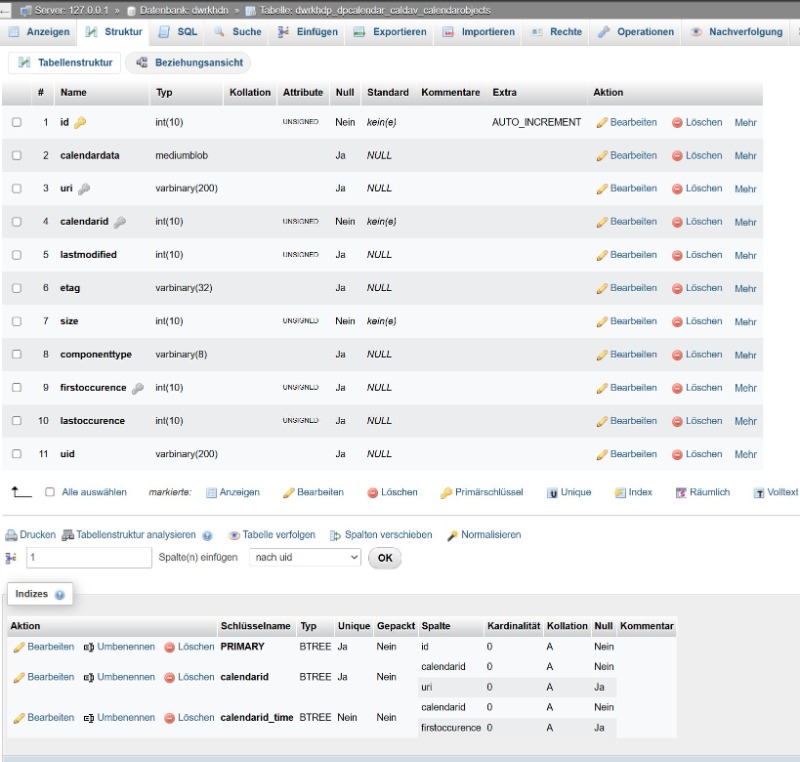This screenshot has height=762, width=800.
Task: Click red delete icon for calendarid_time index
Action: [169, 718]
